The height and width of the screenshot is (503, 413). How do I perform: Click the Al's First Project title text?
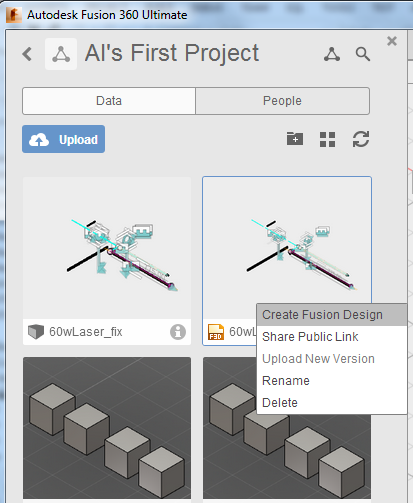(x=172, y=53)
